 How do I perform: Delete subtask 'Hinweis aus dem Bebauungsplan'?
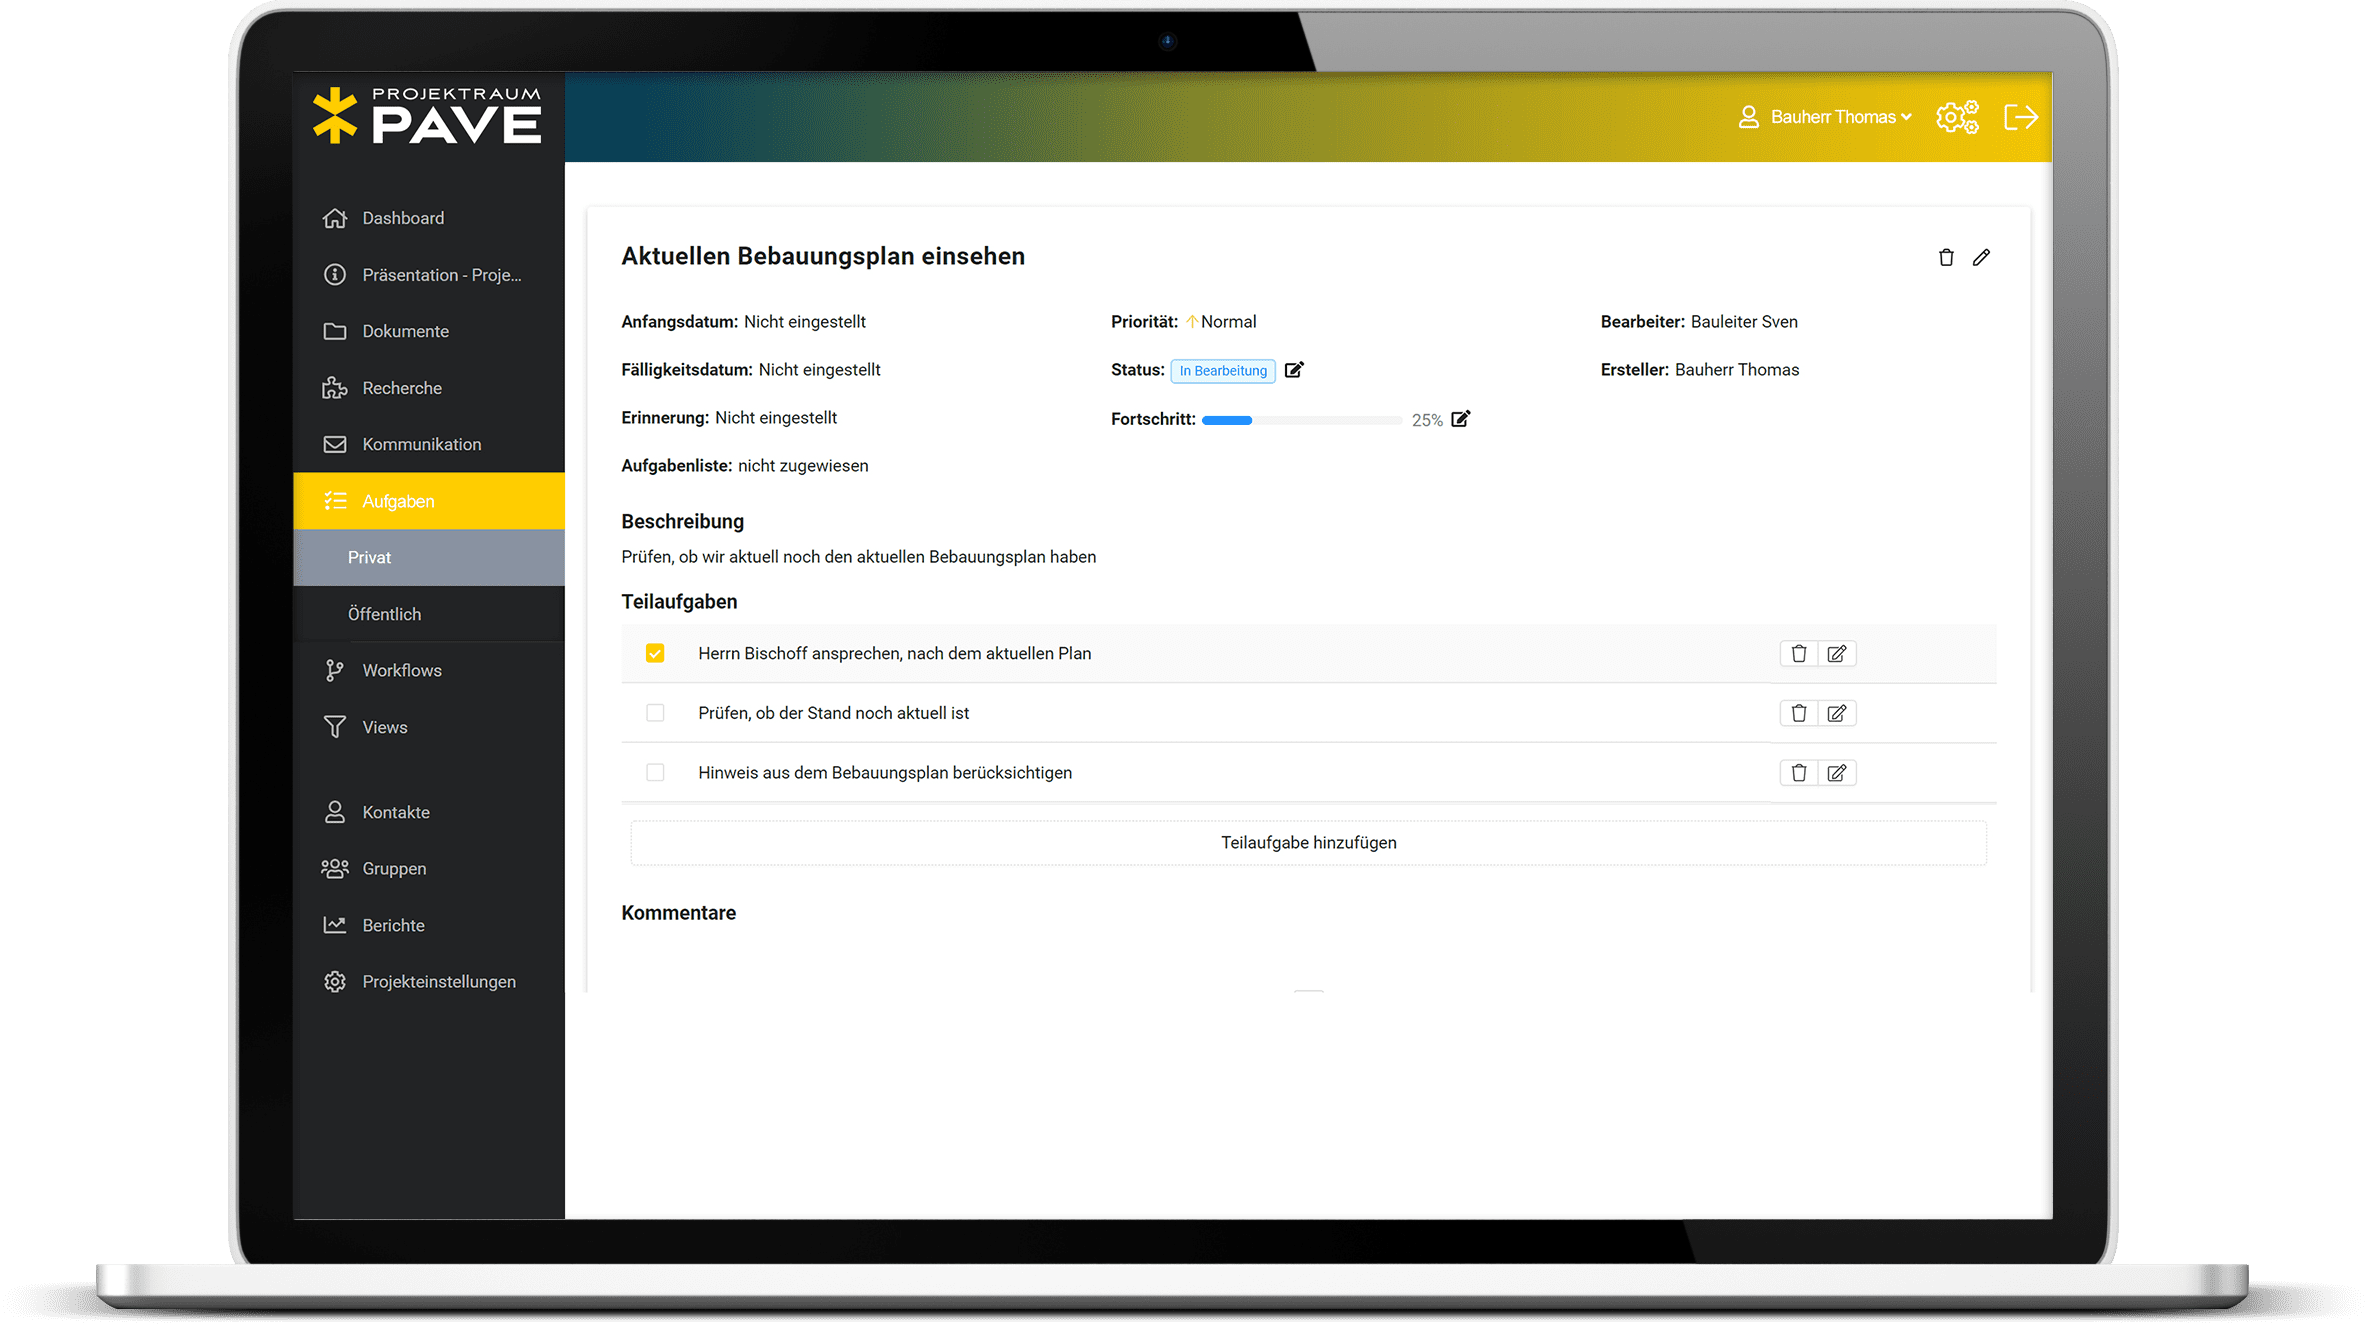1799,773
